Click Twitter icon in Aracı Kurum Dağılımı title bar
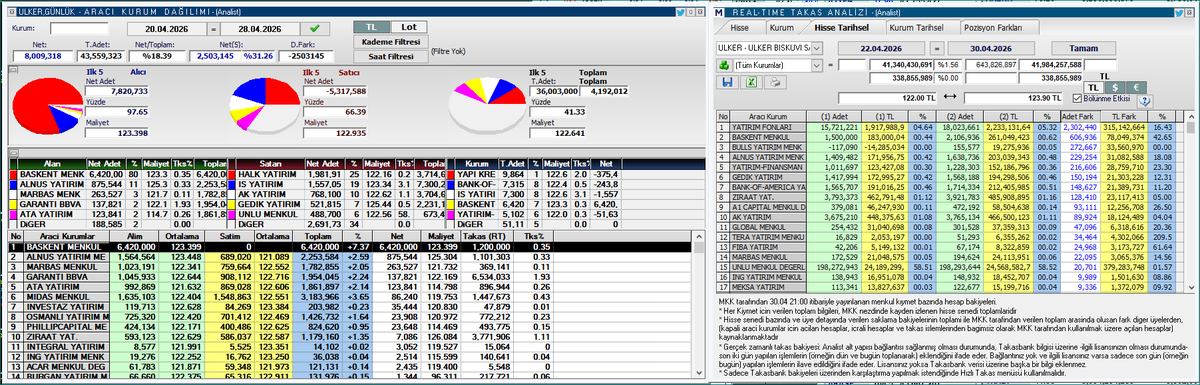 tap(680, 12)
